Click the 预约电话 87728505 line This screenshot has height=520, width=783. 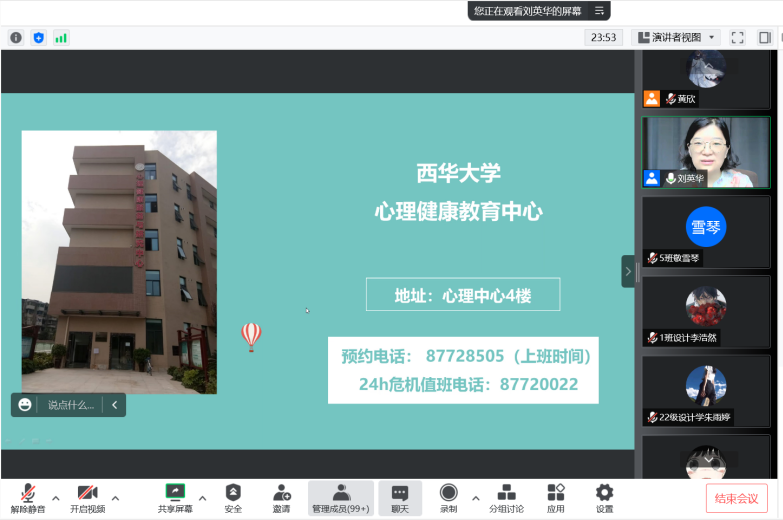(x=466, y=356)
